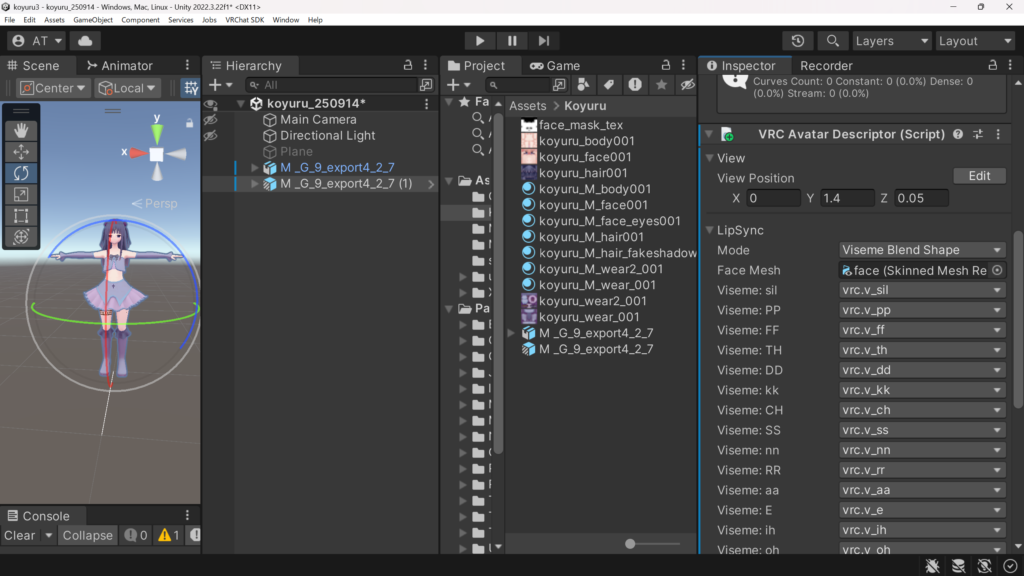This screenshot has width=1024, height=576.
Task: Collapse the View section
Action: pos(710,158)
